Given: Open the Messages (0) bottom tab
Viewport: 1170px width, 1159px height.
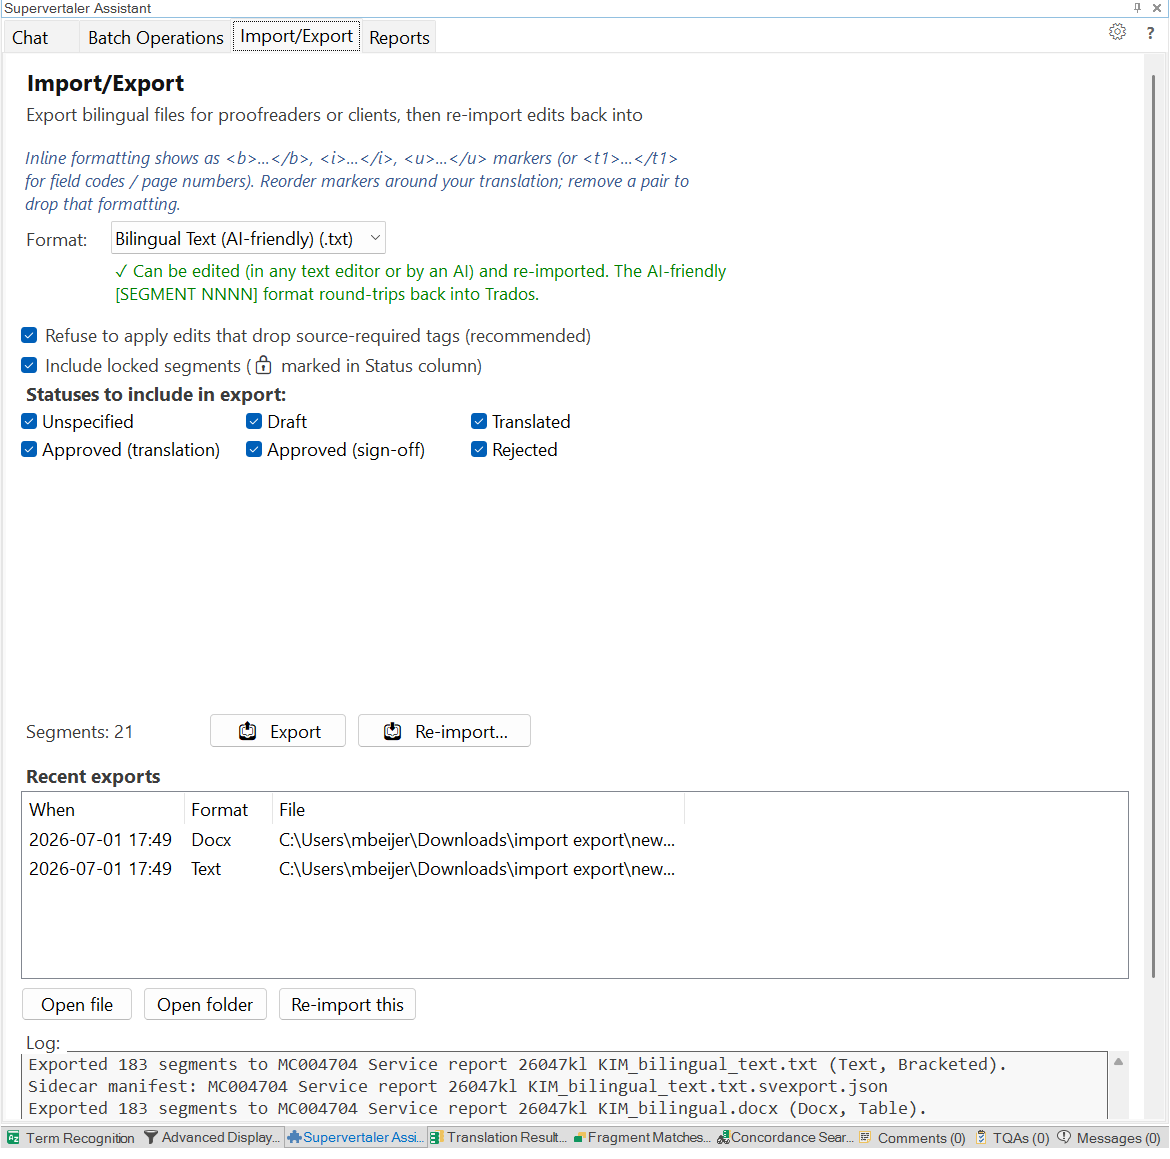Looking at the screenshot, I should pyautogui.click(x=1110, y=1137).
